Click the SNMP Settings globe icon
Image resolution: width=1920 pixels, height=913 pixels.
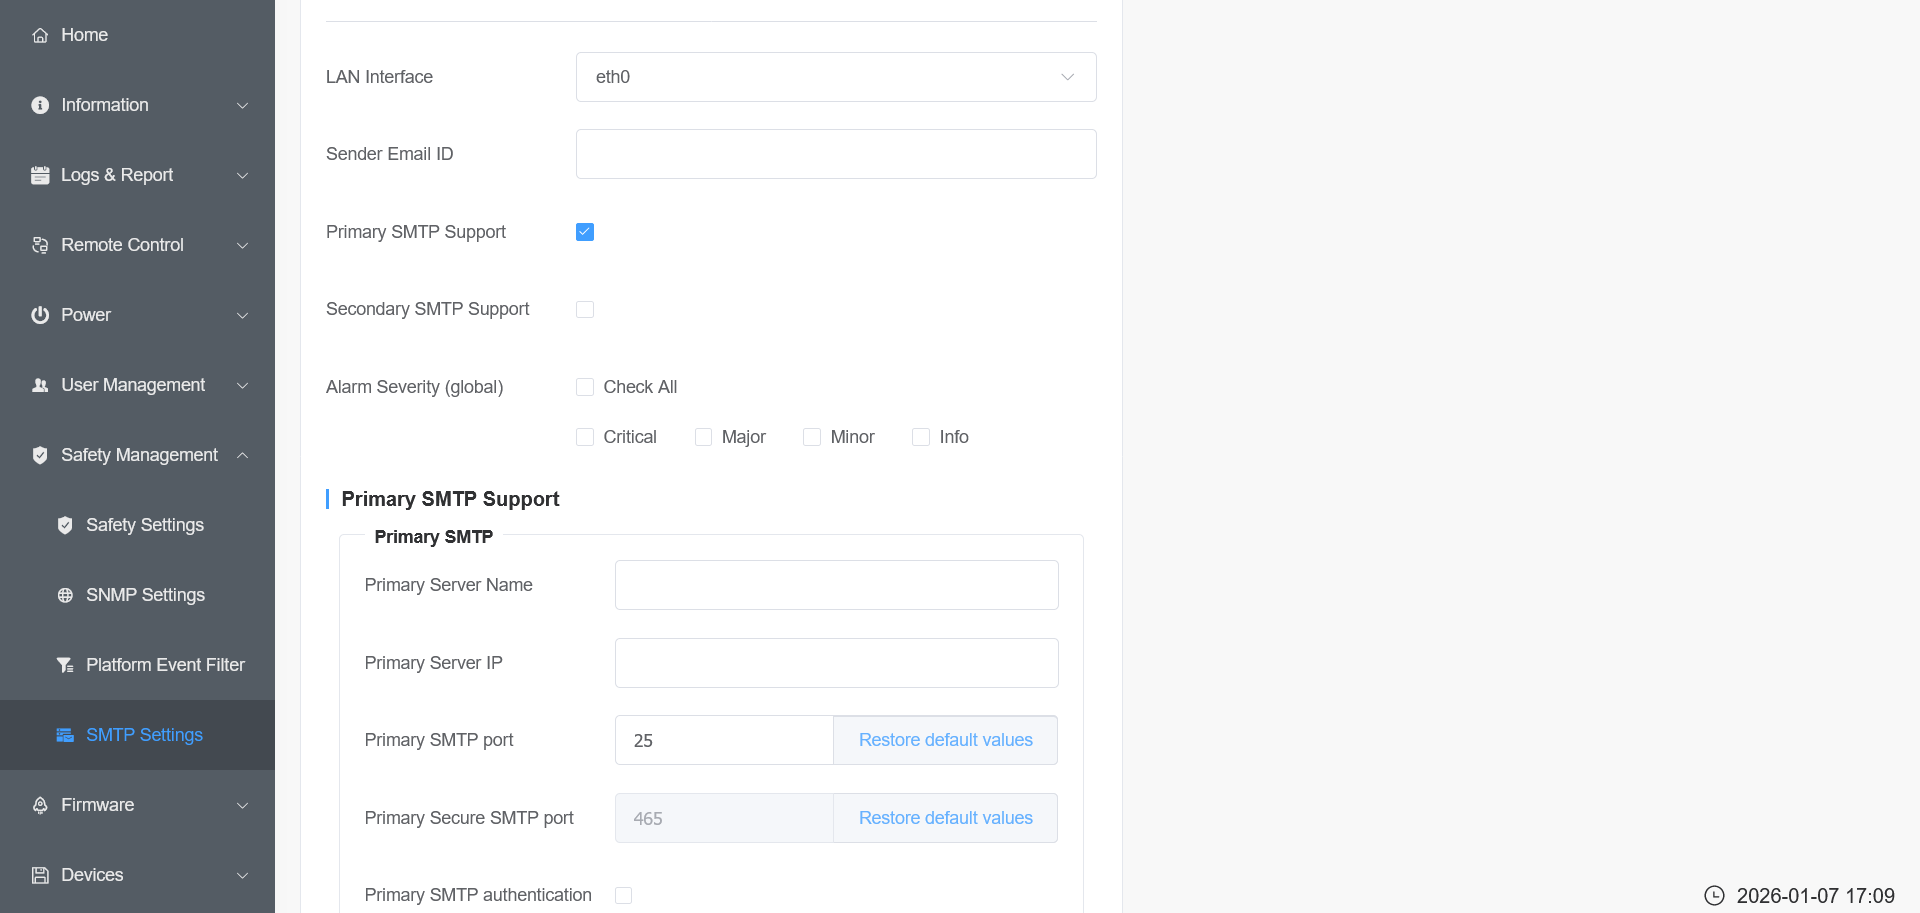point(65,595)
